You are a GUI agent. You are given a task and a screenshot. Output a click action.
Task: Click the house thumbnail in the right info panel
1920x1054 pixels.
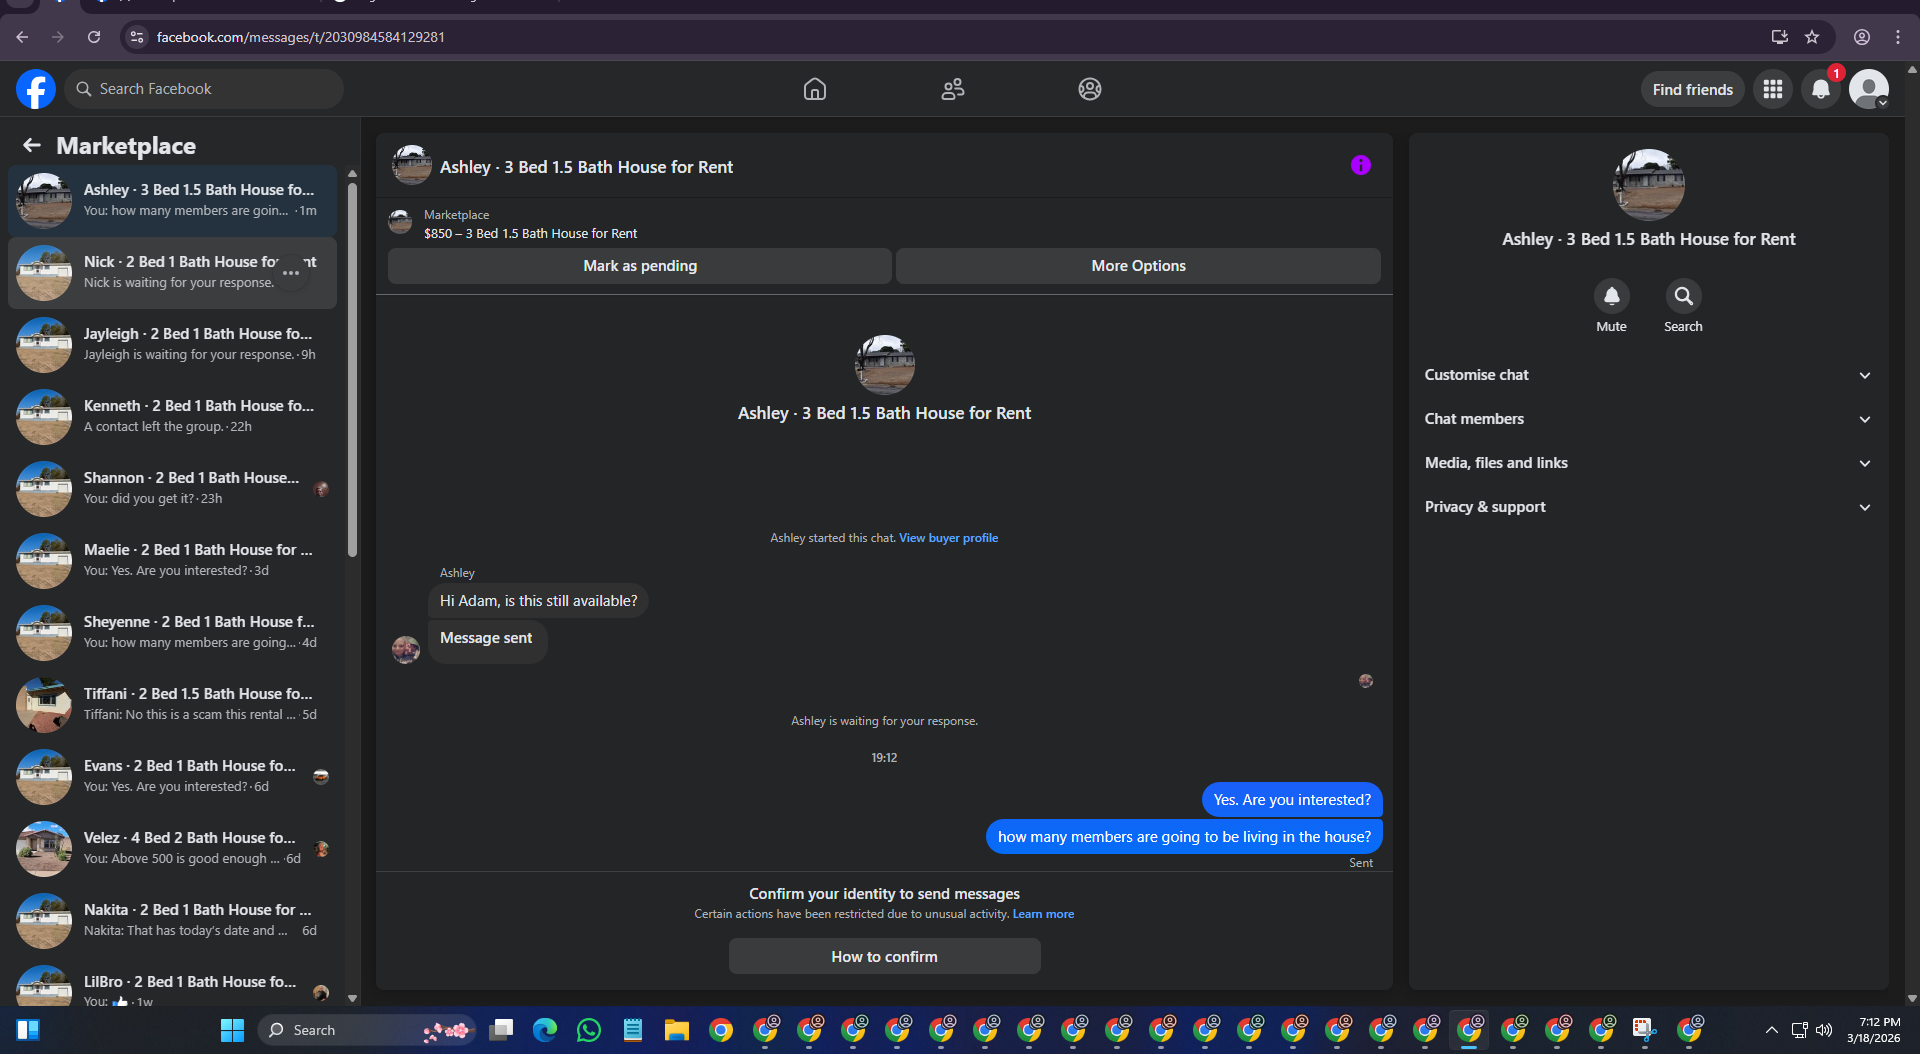[x=1648, y=185]
